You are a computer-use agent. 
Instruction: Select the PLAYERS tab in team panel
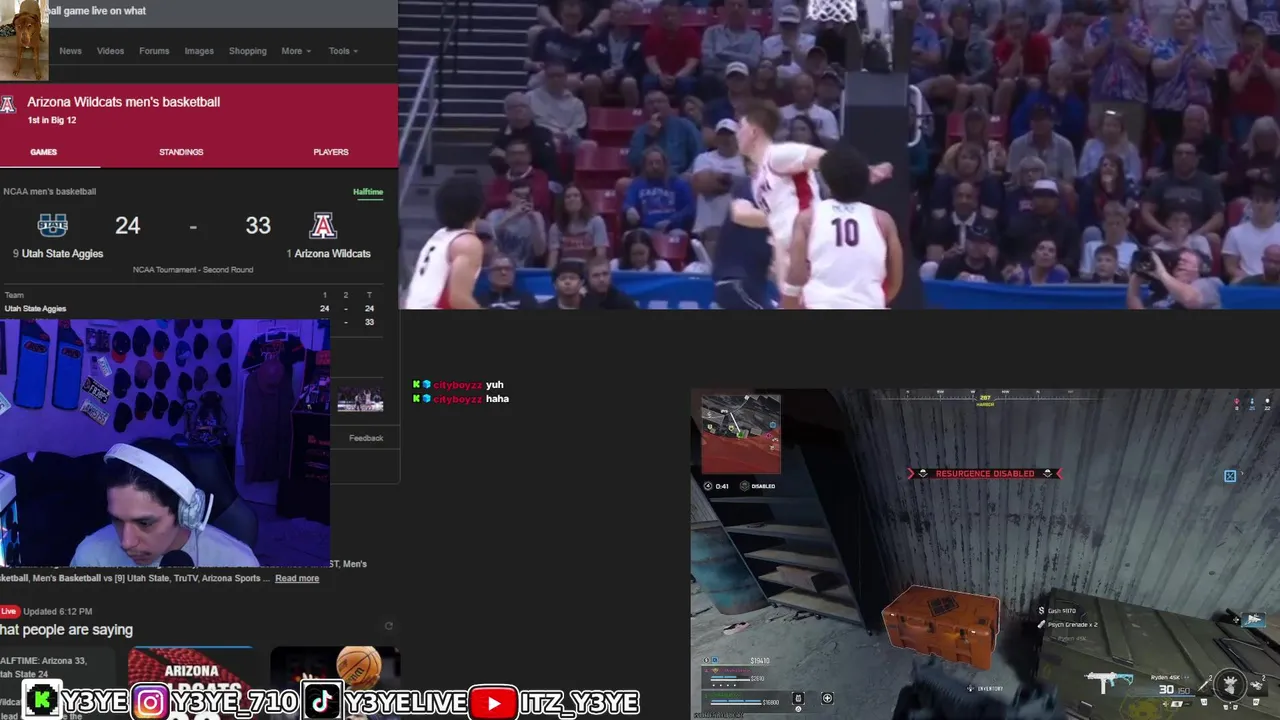331,152
